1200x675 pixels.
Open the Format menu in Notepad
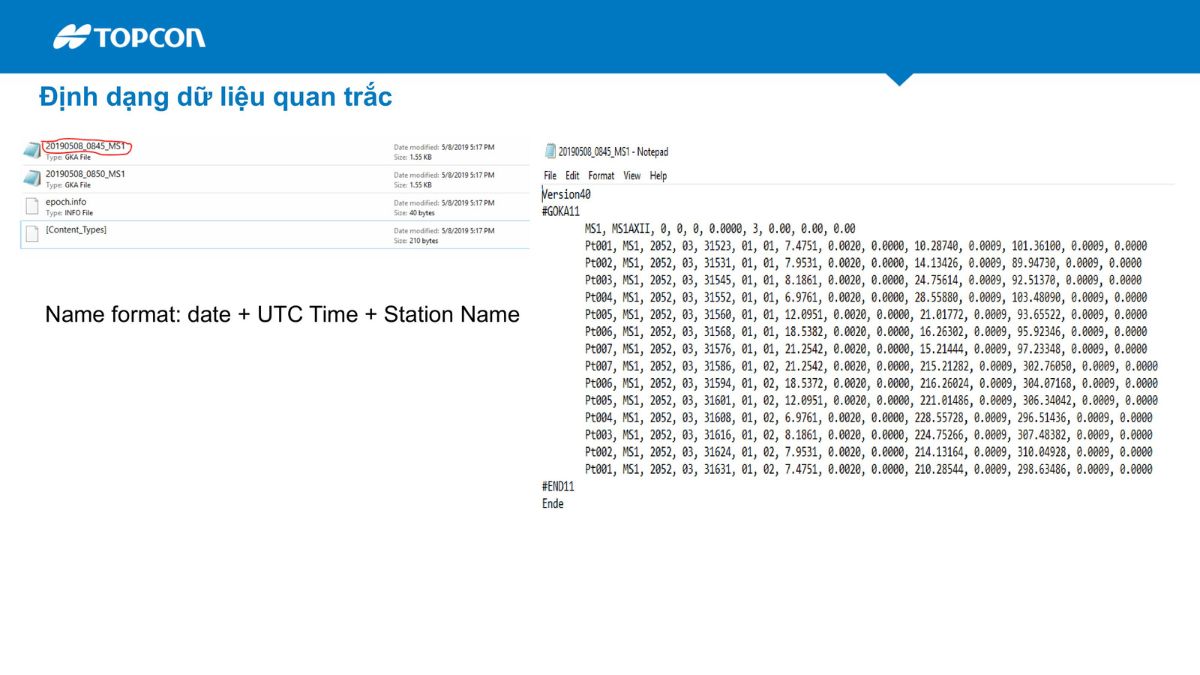(x=601, y=176)
